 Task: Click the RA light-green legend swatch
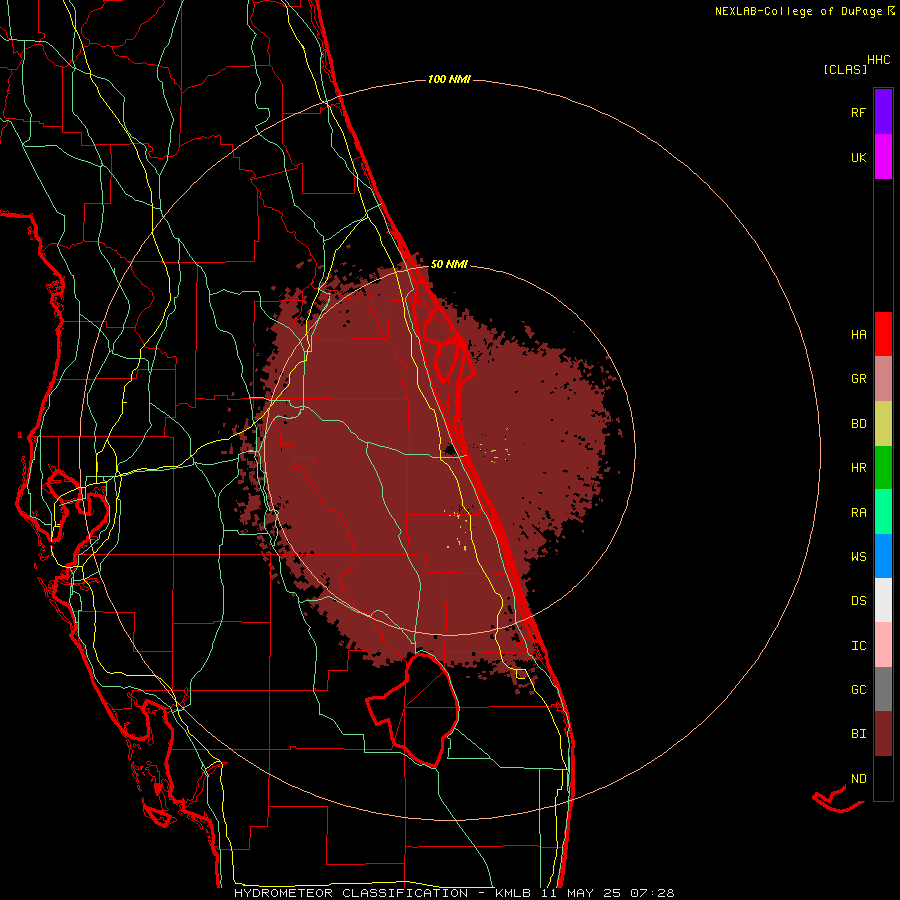point(883,512)
